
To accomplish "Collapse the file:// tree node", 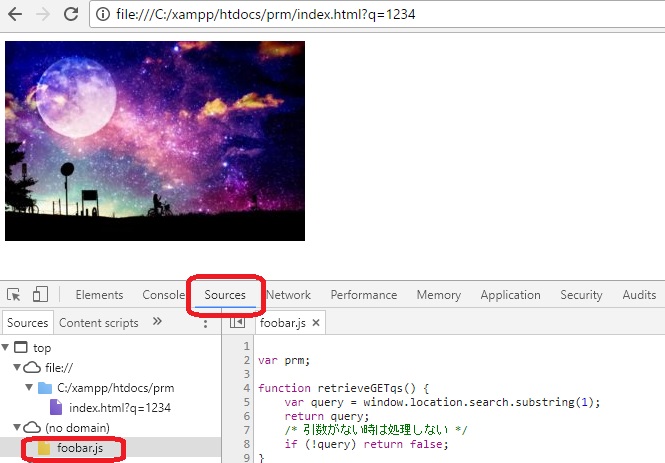I will [17, 367].
